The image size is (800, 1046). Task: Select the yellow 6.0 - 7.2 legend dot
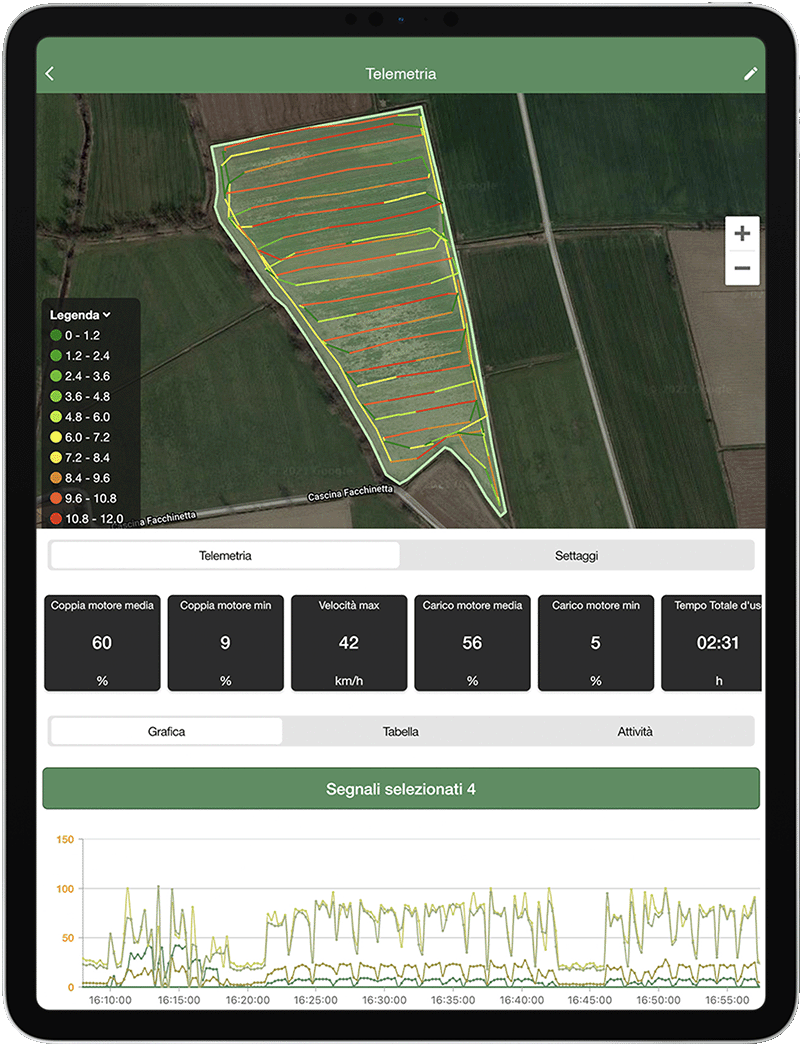[58, 437]
